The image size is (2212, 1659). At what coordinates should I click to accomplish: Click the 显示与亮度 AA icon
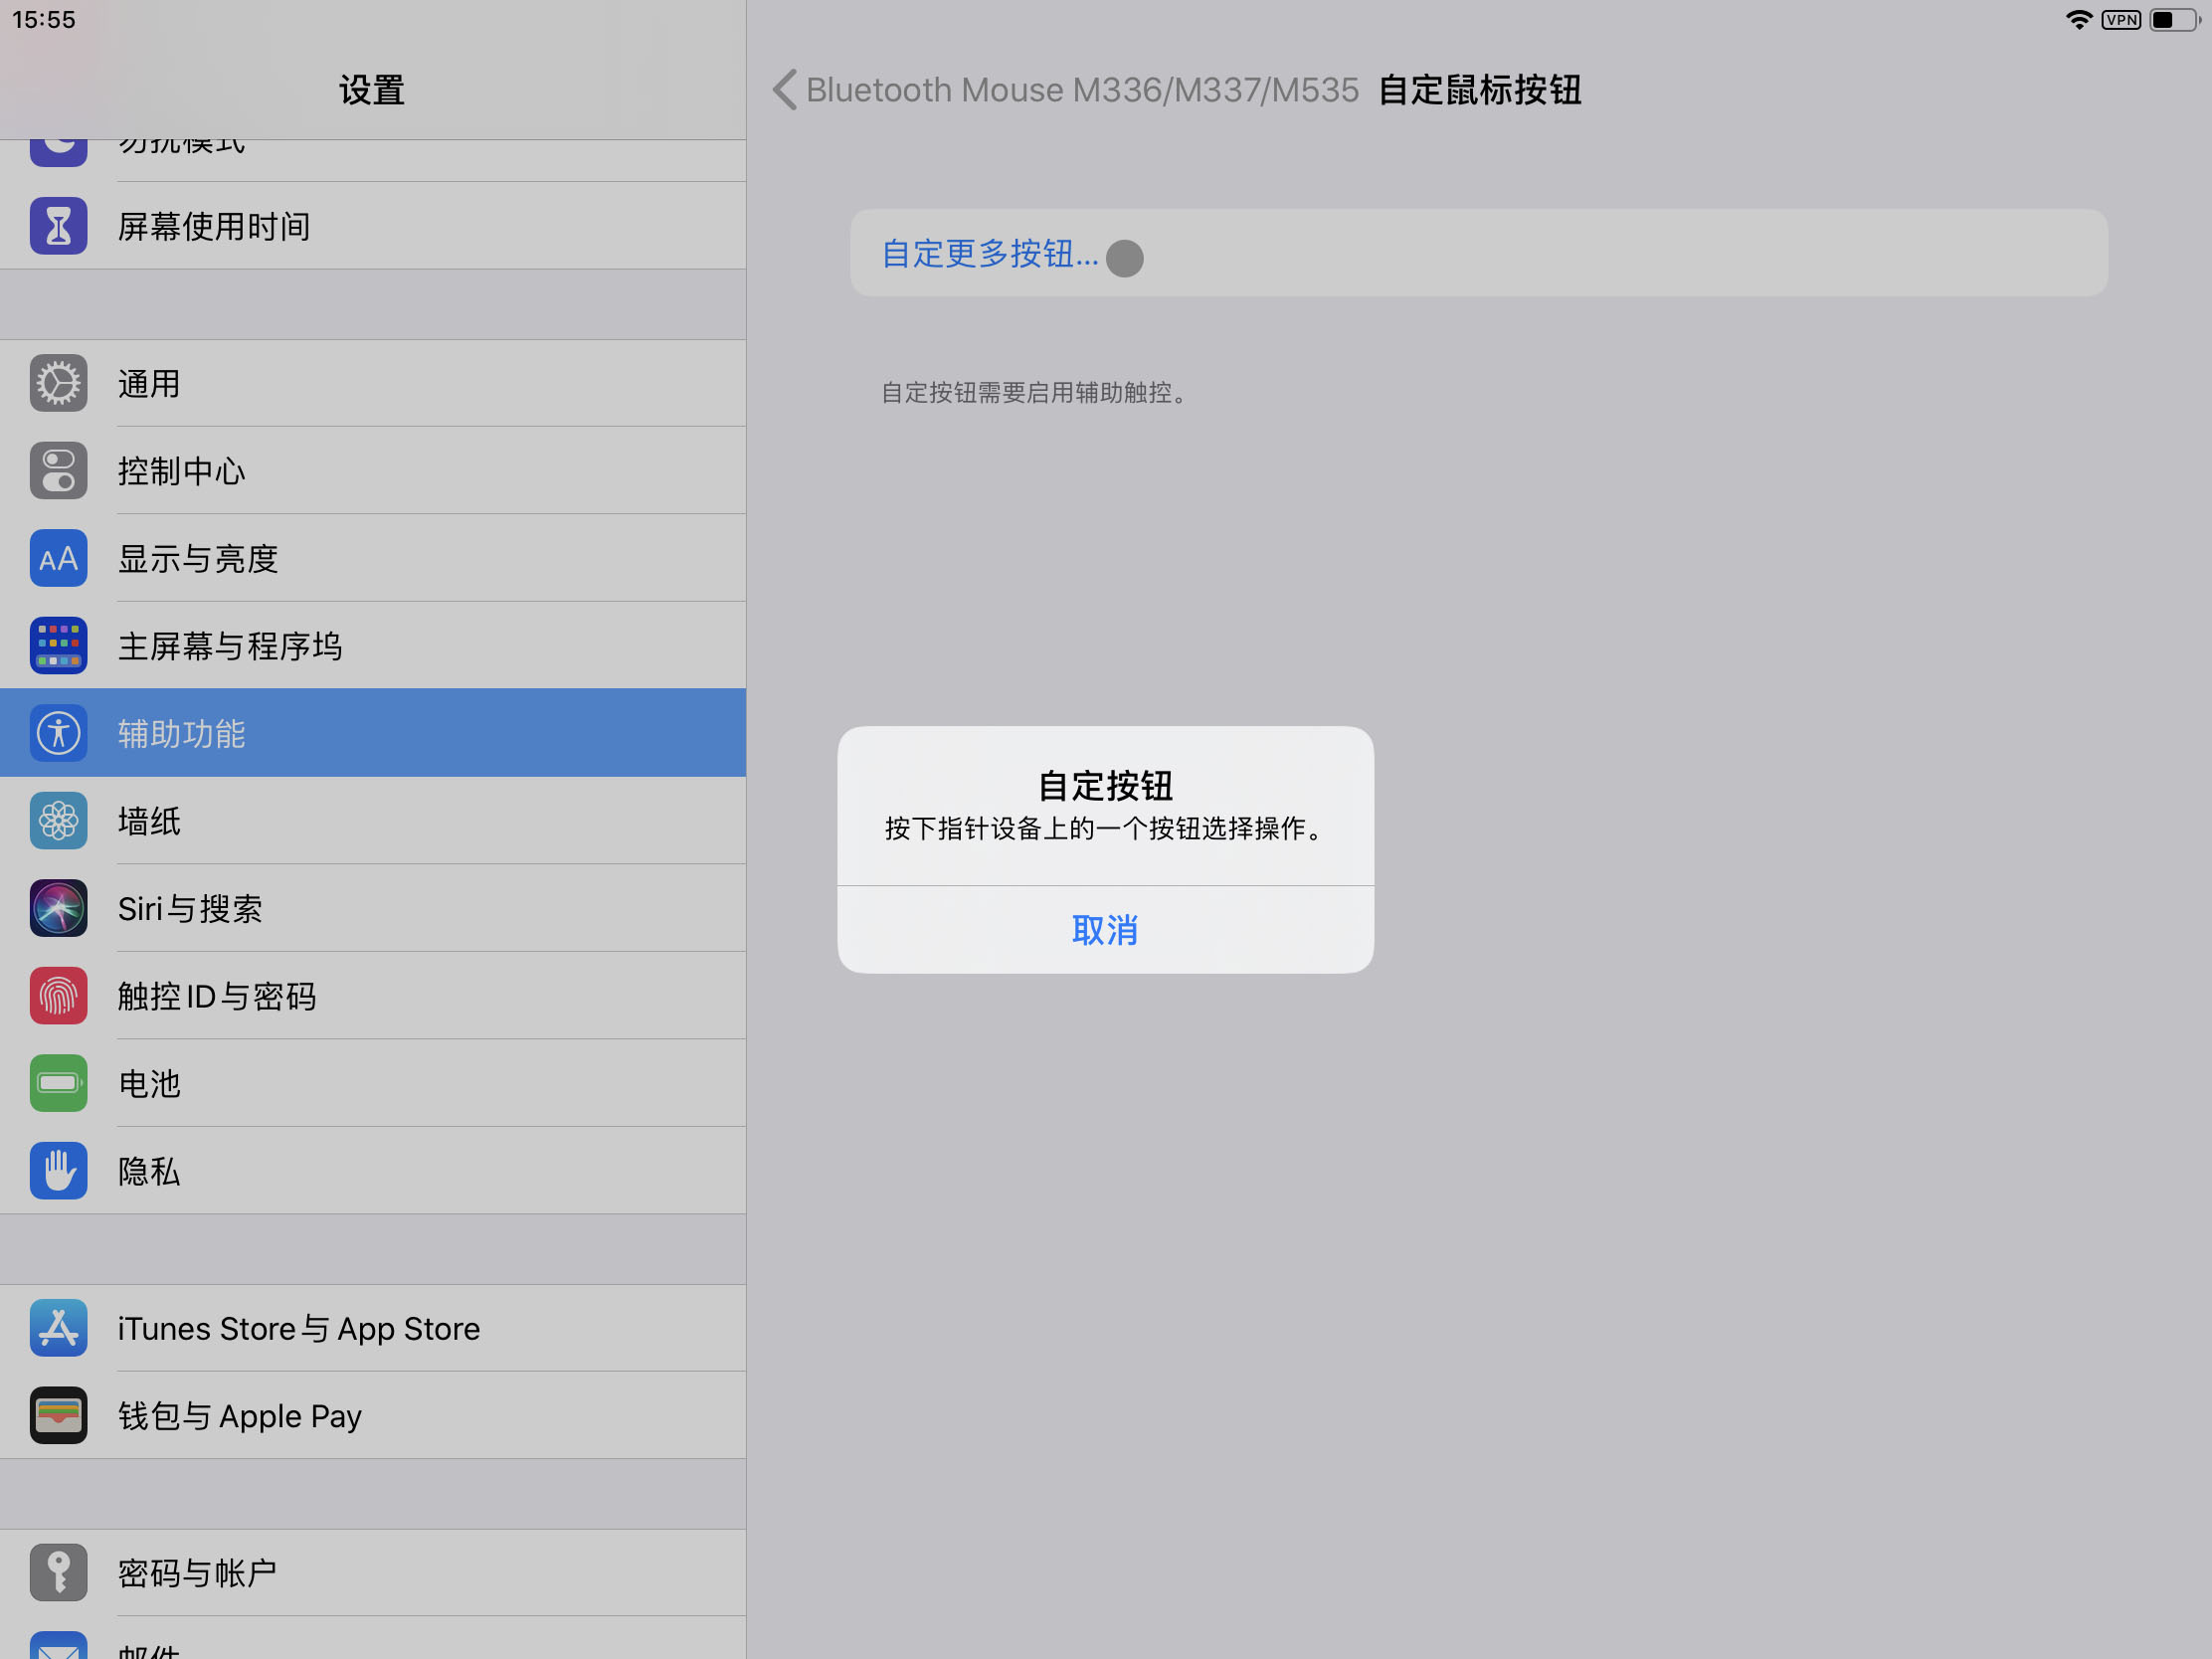pyautogui.click(x=58, y=558)
